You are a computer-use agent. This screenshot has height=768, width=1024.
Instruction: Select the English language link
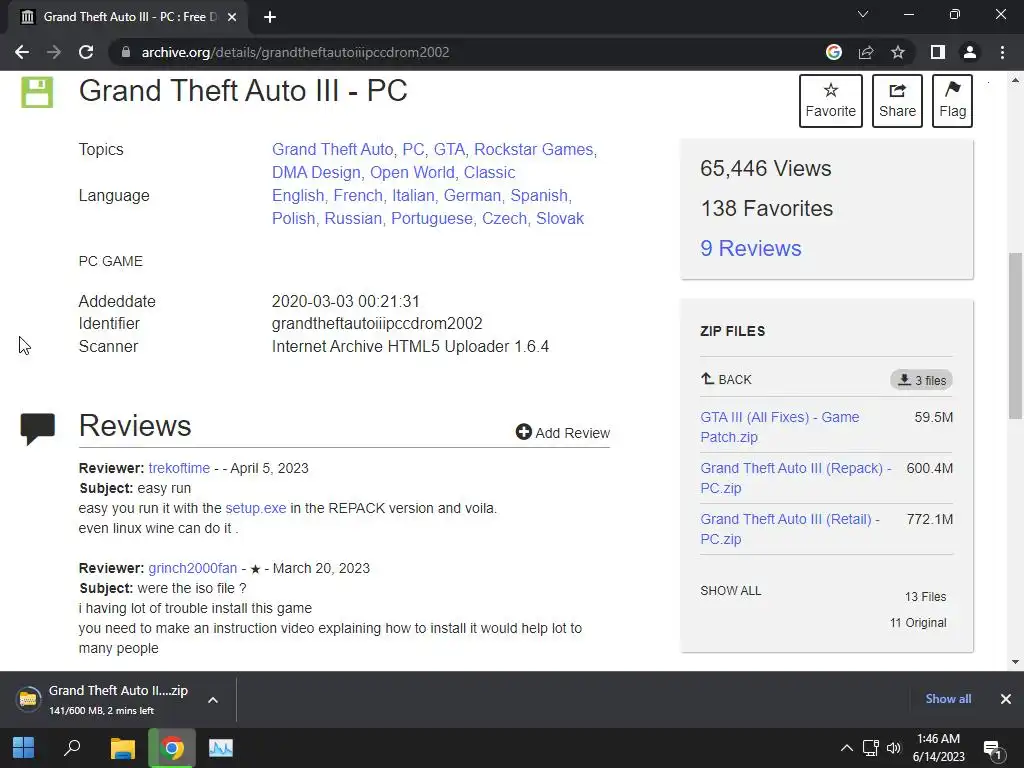point(298,195)
